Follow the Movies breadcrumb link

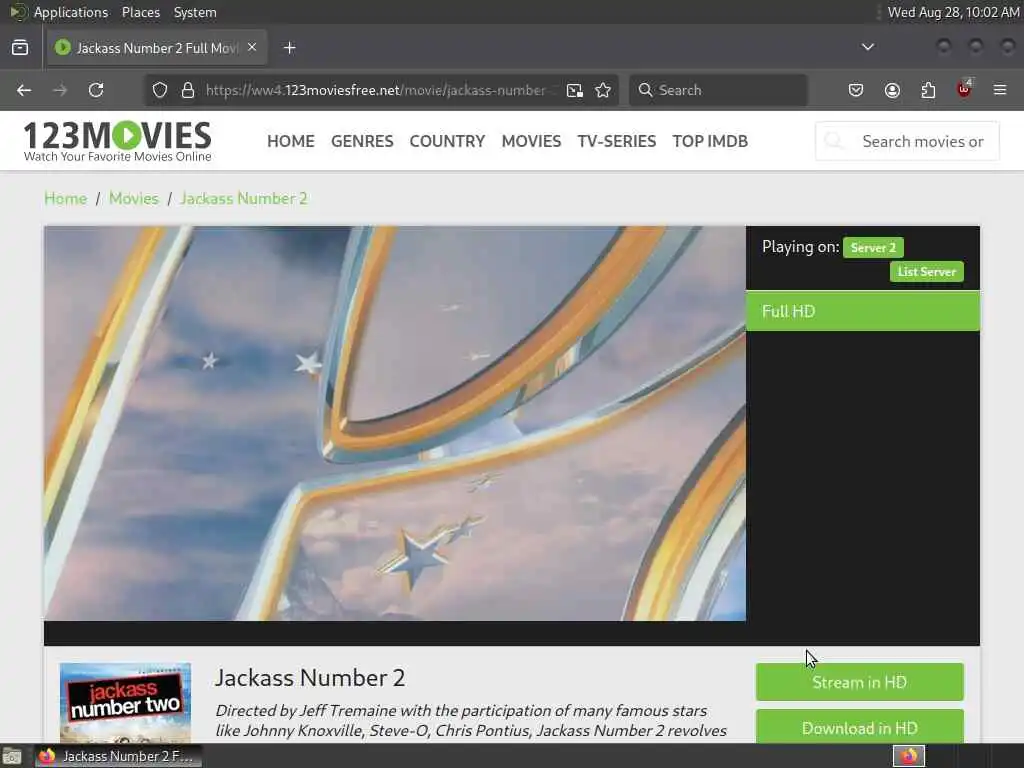(x=134, y=199)
